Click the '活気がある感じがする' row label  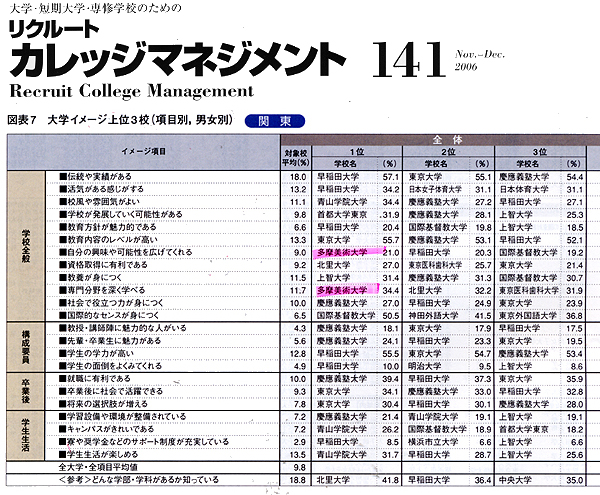click(x=101, y=189)
